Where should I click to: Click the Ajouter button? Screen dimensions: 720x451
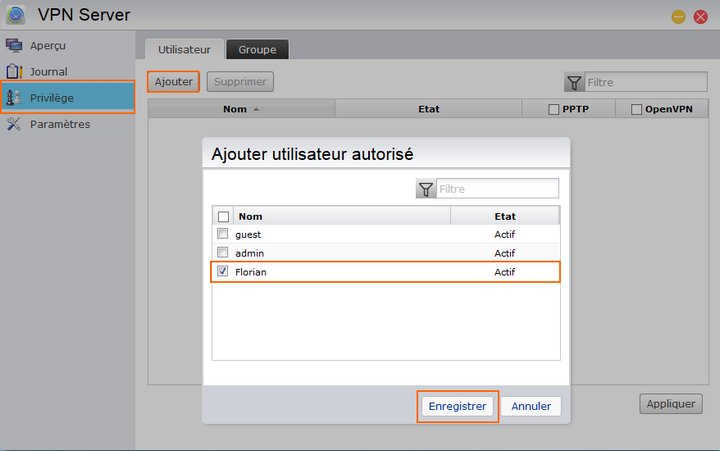174,82
